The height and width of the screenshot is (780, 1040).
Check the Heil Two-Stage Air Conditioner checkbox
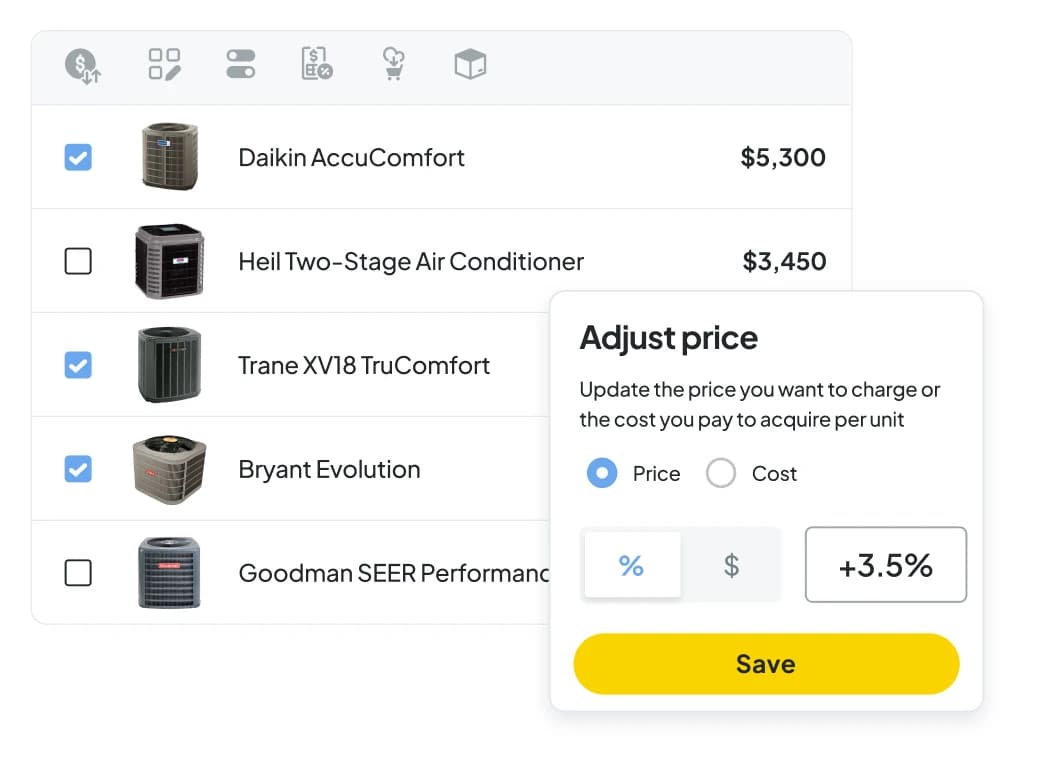78,261
